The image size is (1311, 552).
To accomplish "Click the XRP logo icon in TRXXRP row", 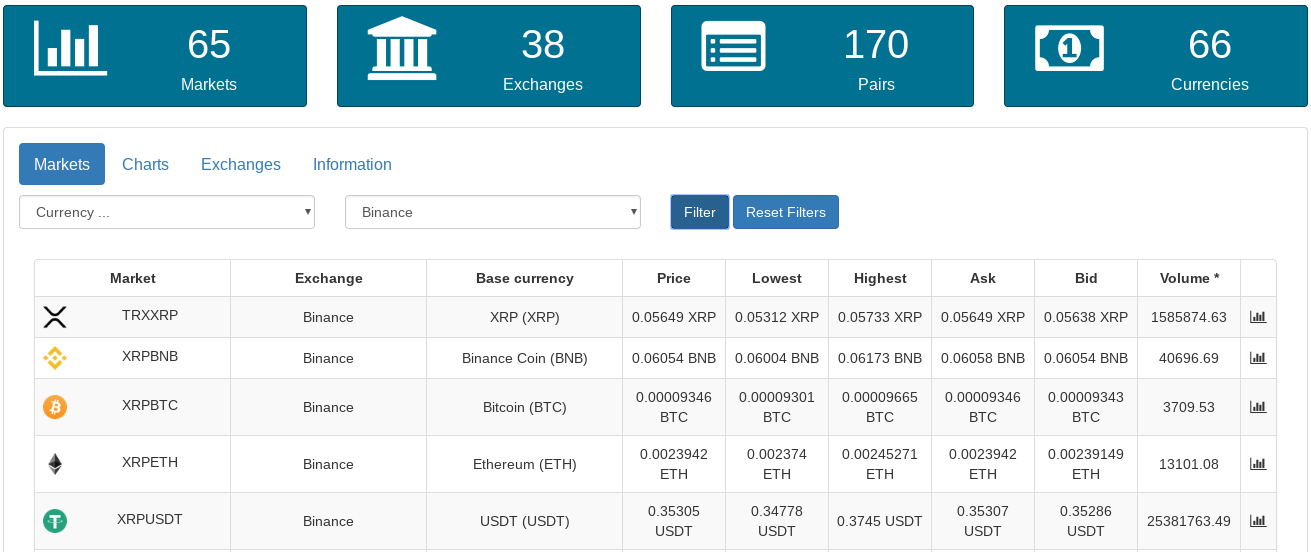I will [54, 317].
